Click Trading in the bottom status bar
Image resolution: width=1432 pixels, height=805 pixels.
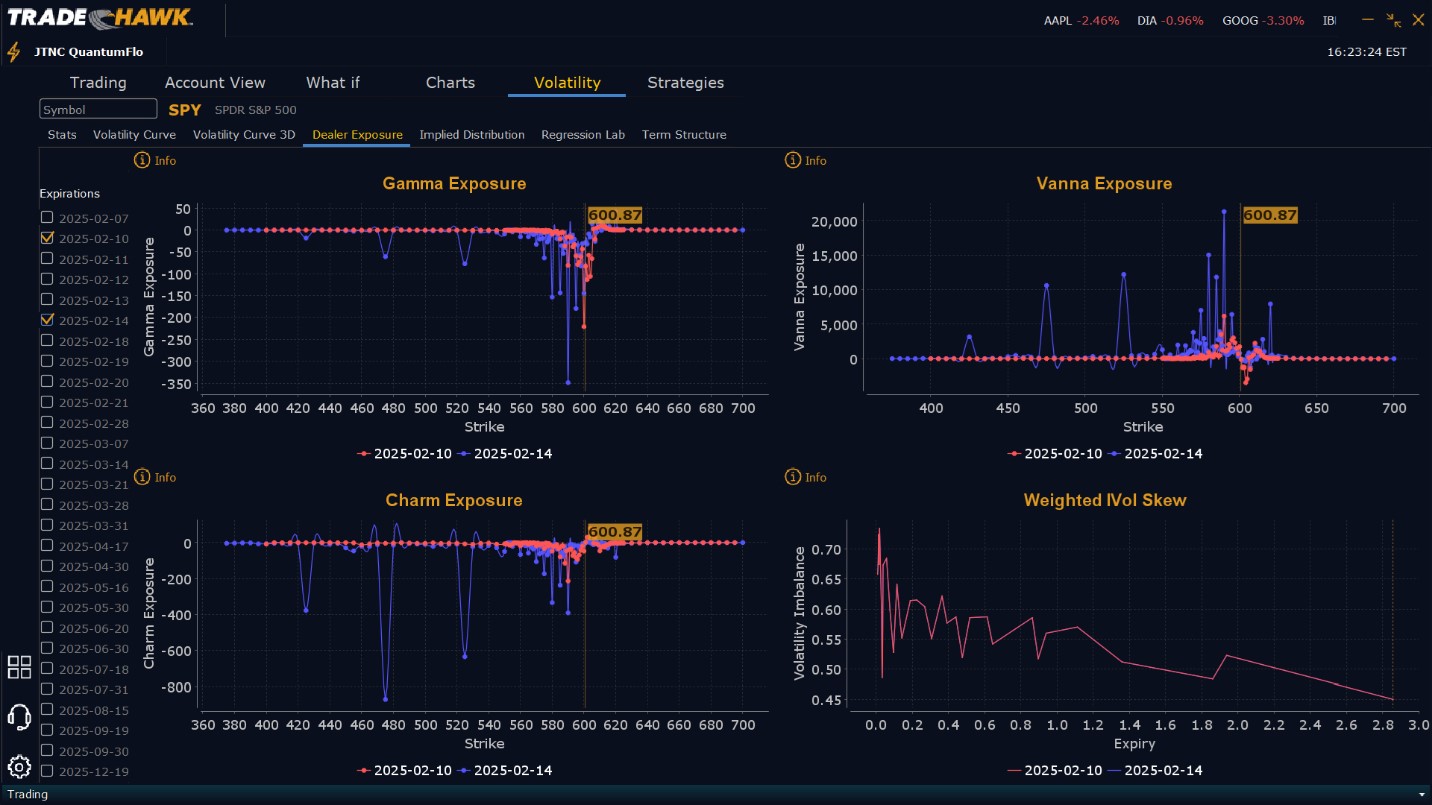pyautogui.click(x=28, y=794)
